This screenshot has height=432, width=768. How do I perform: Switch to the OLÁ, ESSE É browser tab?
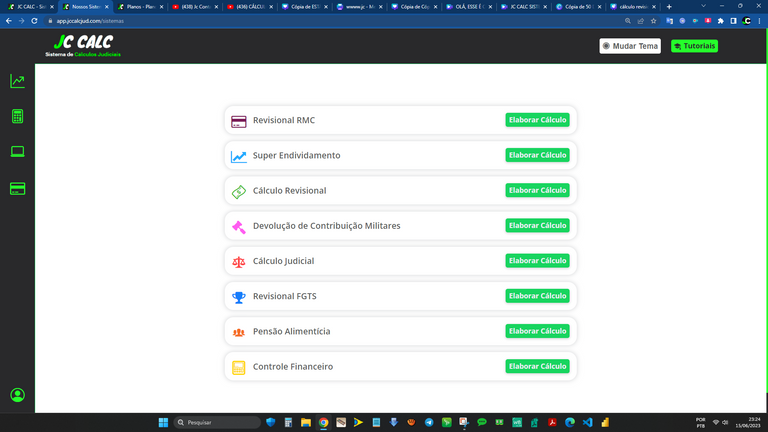tap(468, 7)
